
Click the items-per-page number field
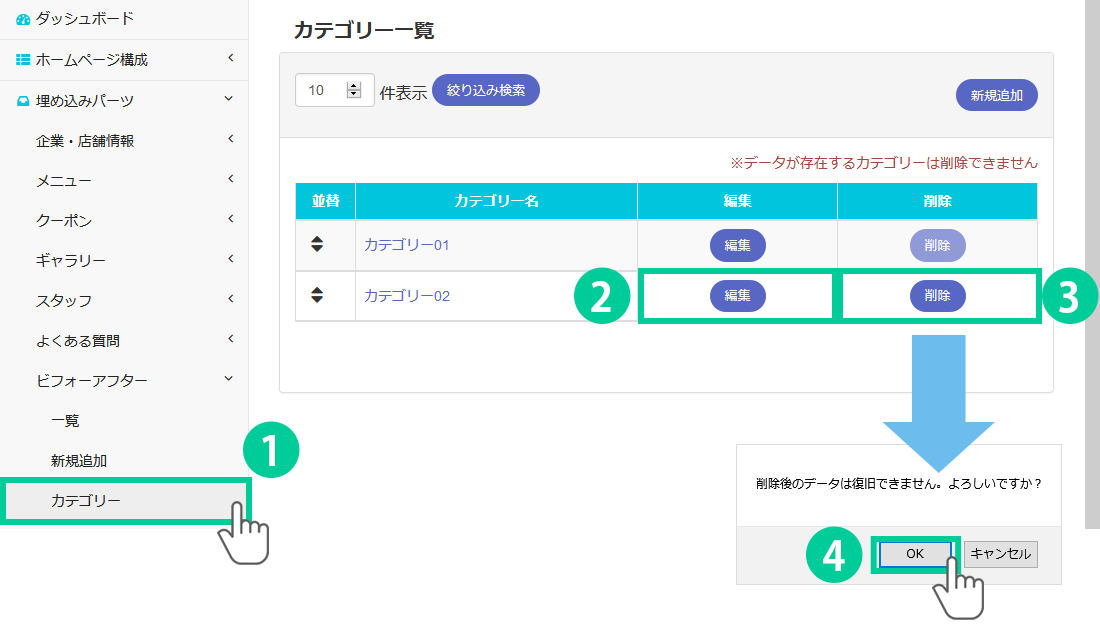tap(322, 90)
